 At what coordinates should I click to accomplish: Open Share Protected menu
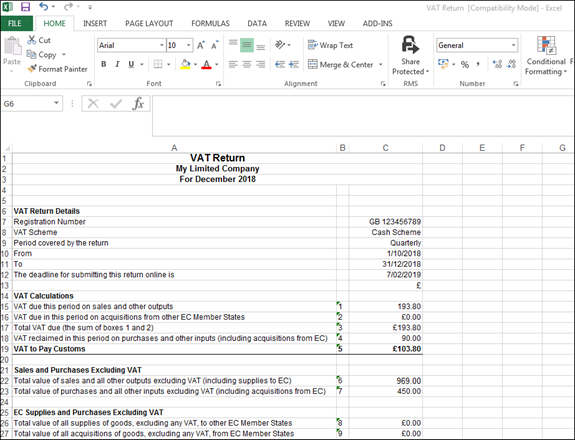pyautogui.click(x=410, y=56)
